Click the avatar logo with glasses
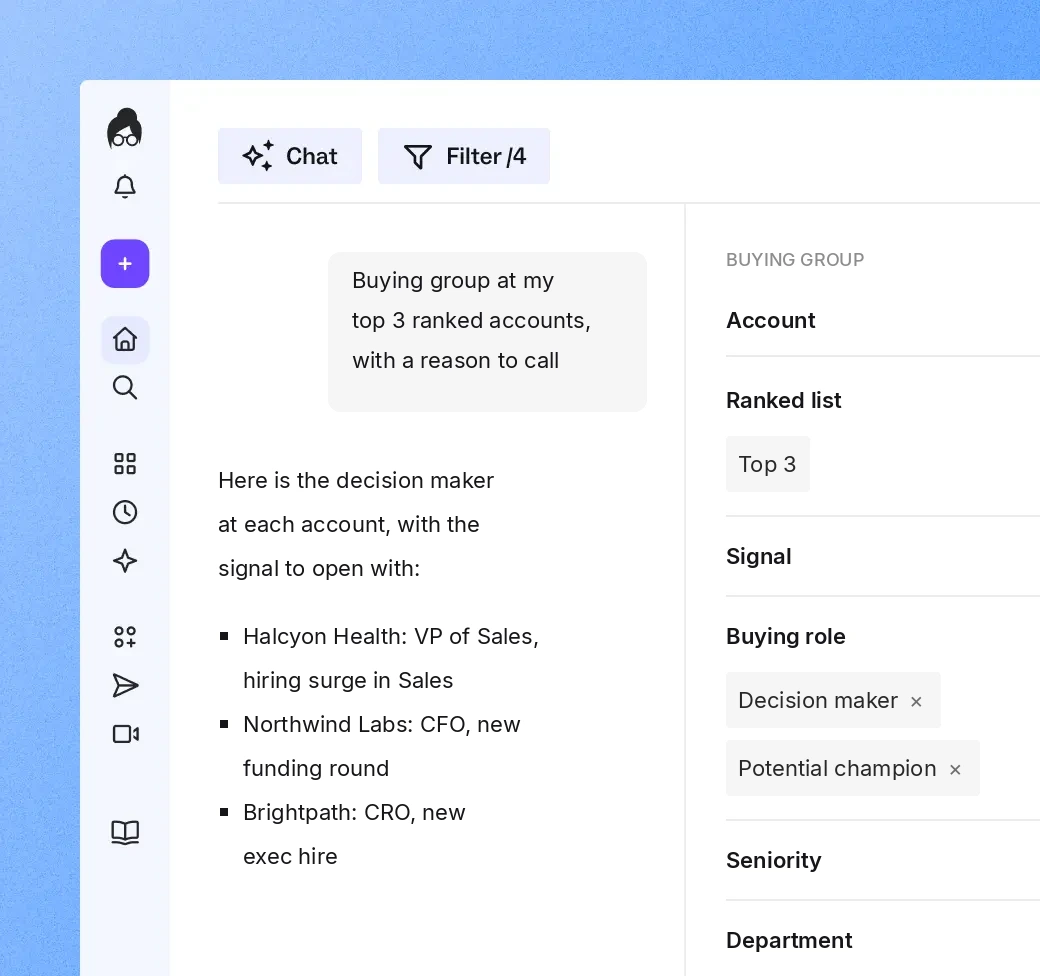The height and width of the screenshot is (976, 1040). (125, 128)
